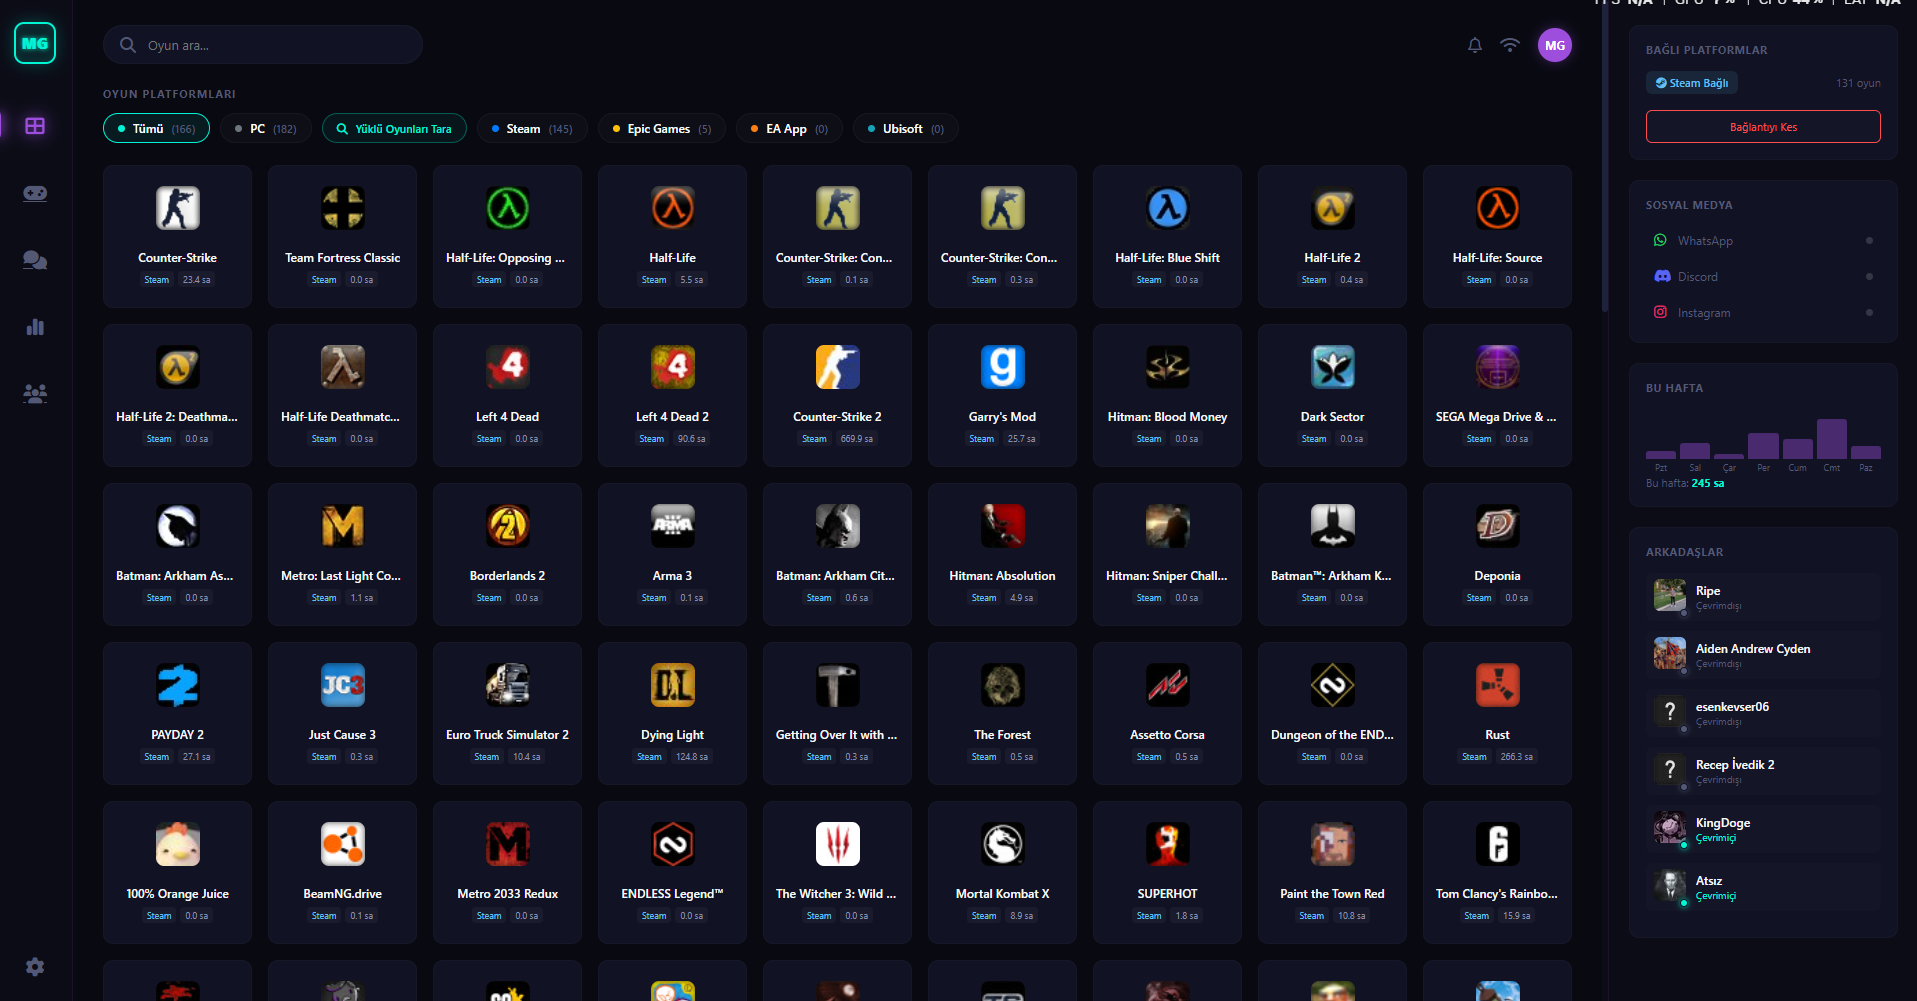Click the Hitman: Absolution card
Image resolution: width=1917 pixels, height=1001 pixels.
pos(1003,555)
